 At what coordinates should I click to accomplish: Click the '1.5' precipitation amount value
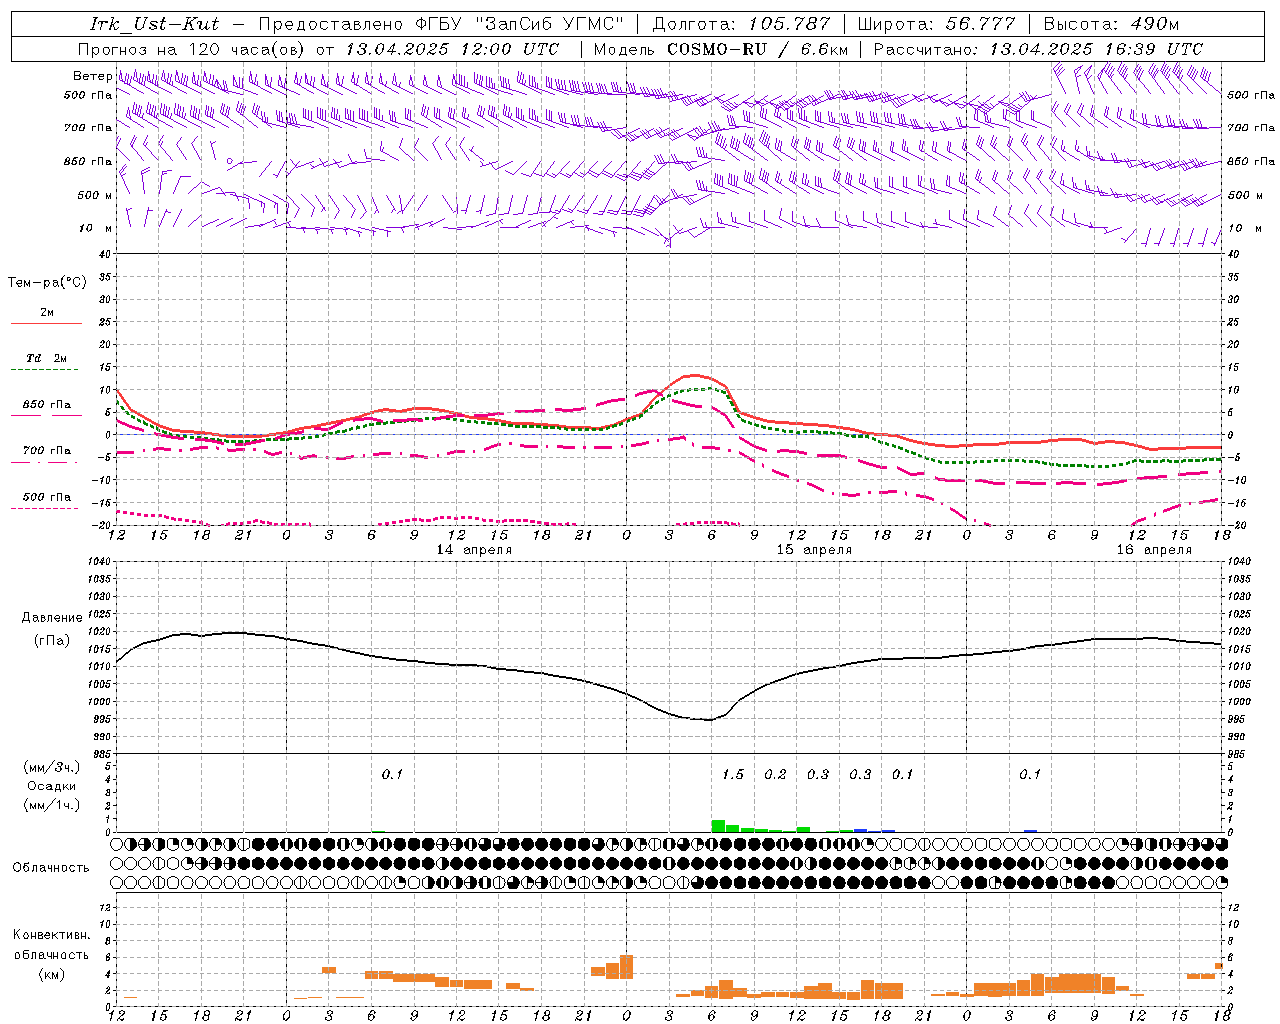[733, 775]
